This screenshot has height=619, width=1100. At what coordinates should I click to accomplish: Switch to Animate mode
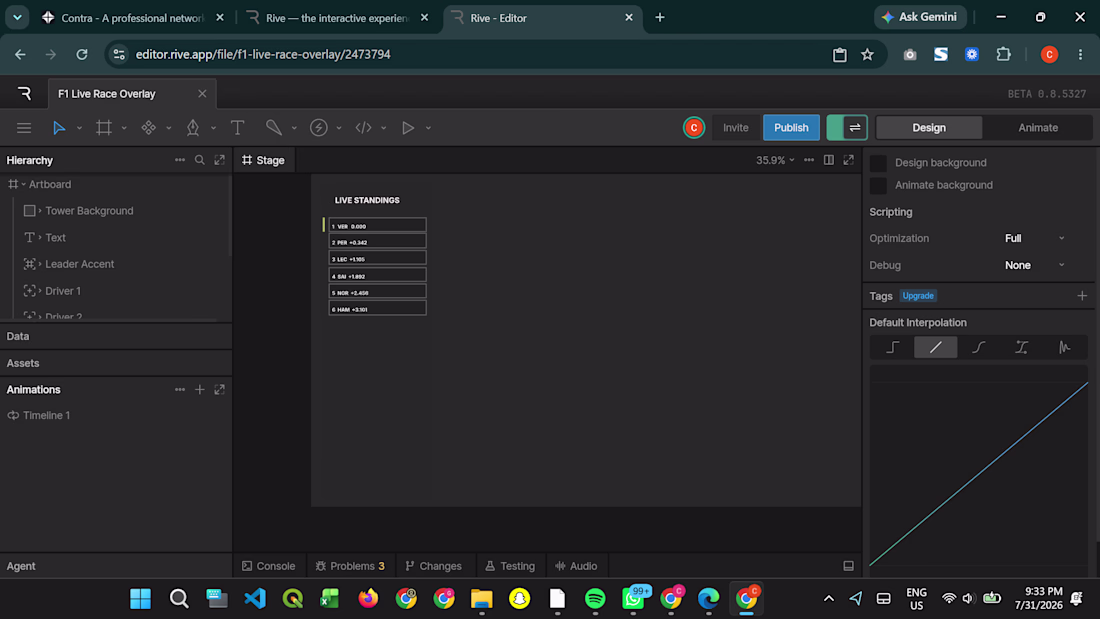pyautogui.click(x=1038, y=128)
